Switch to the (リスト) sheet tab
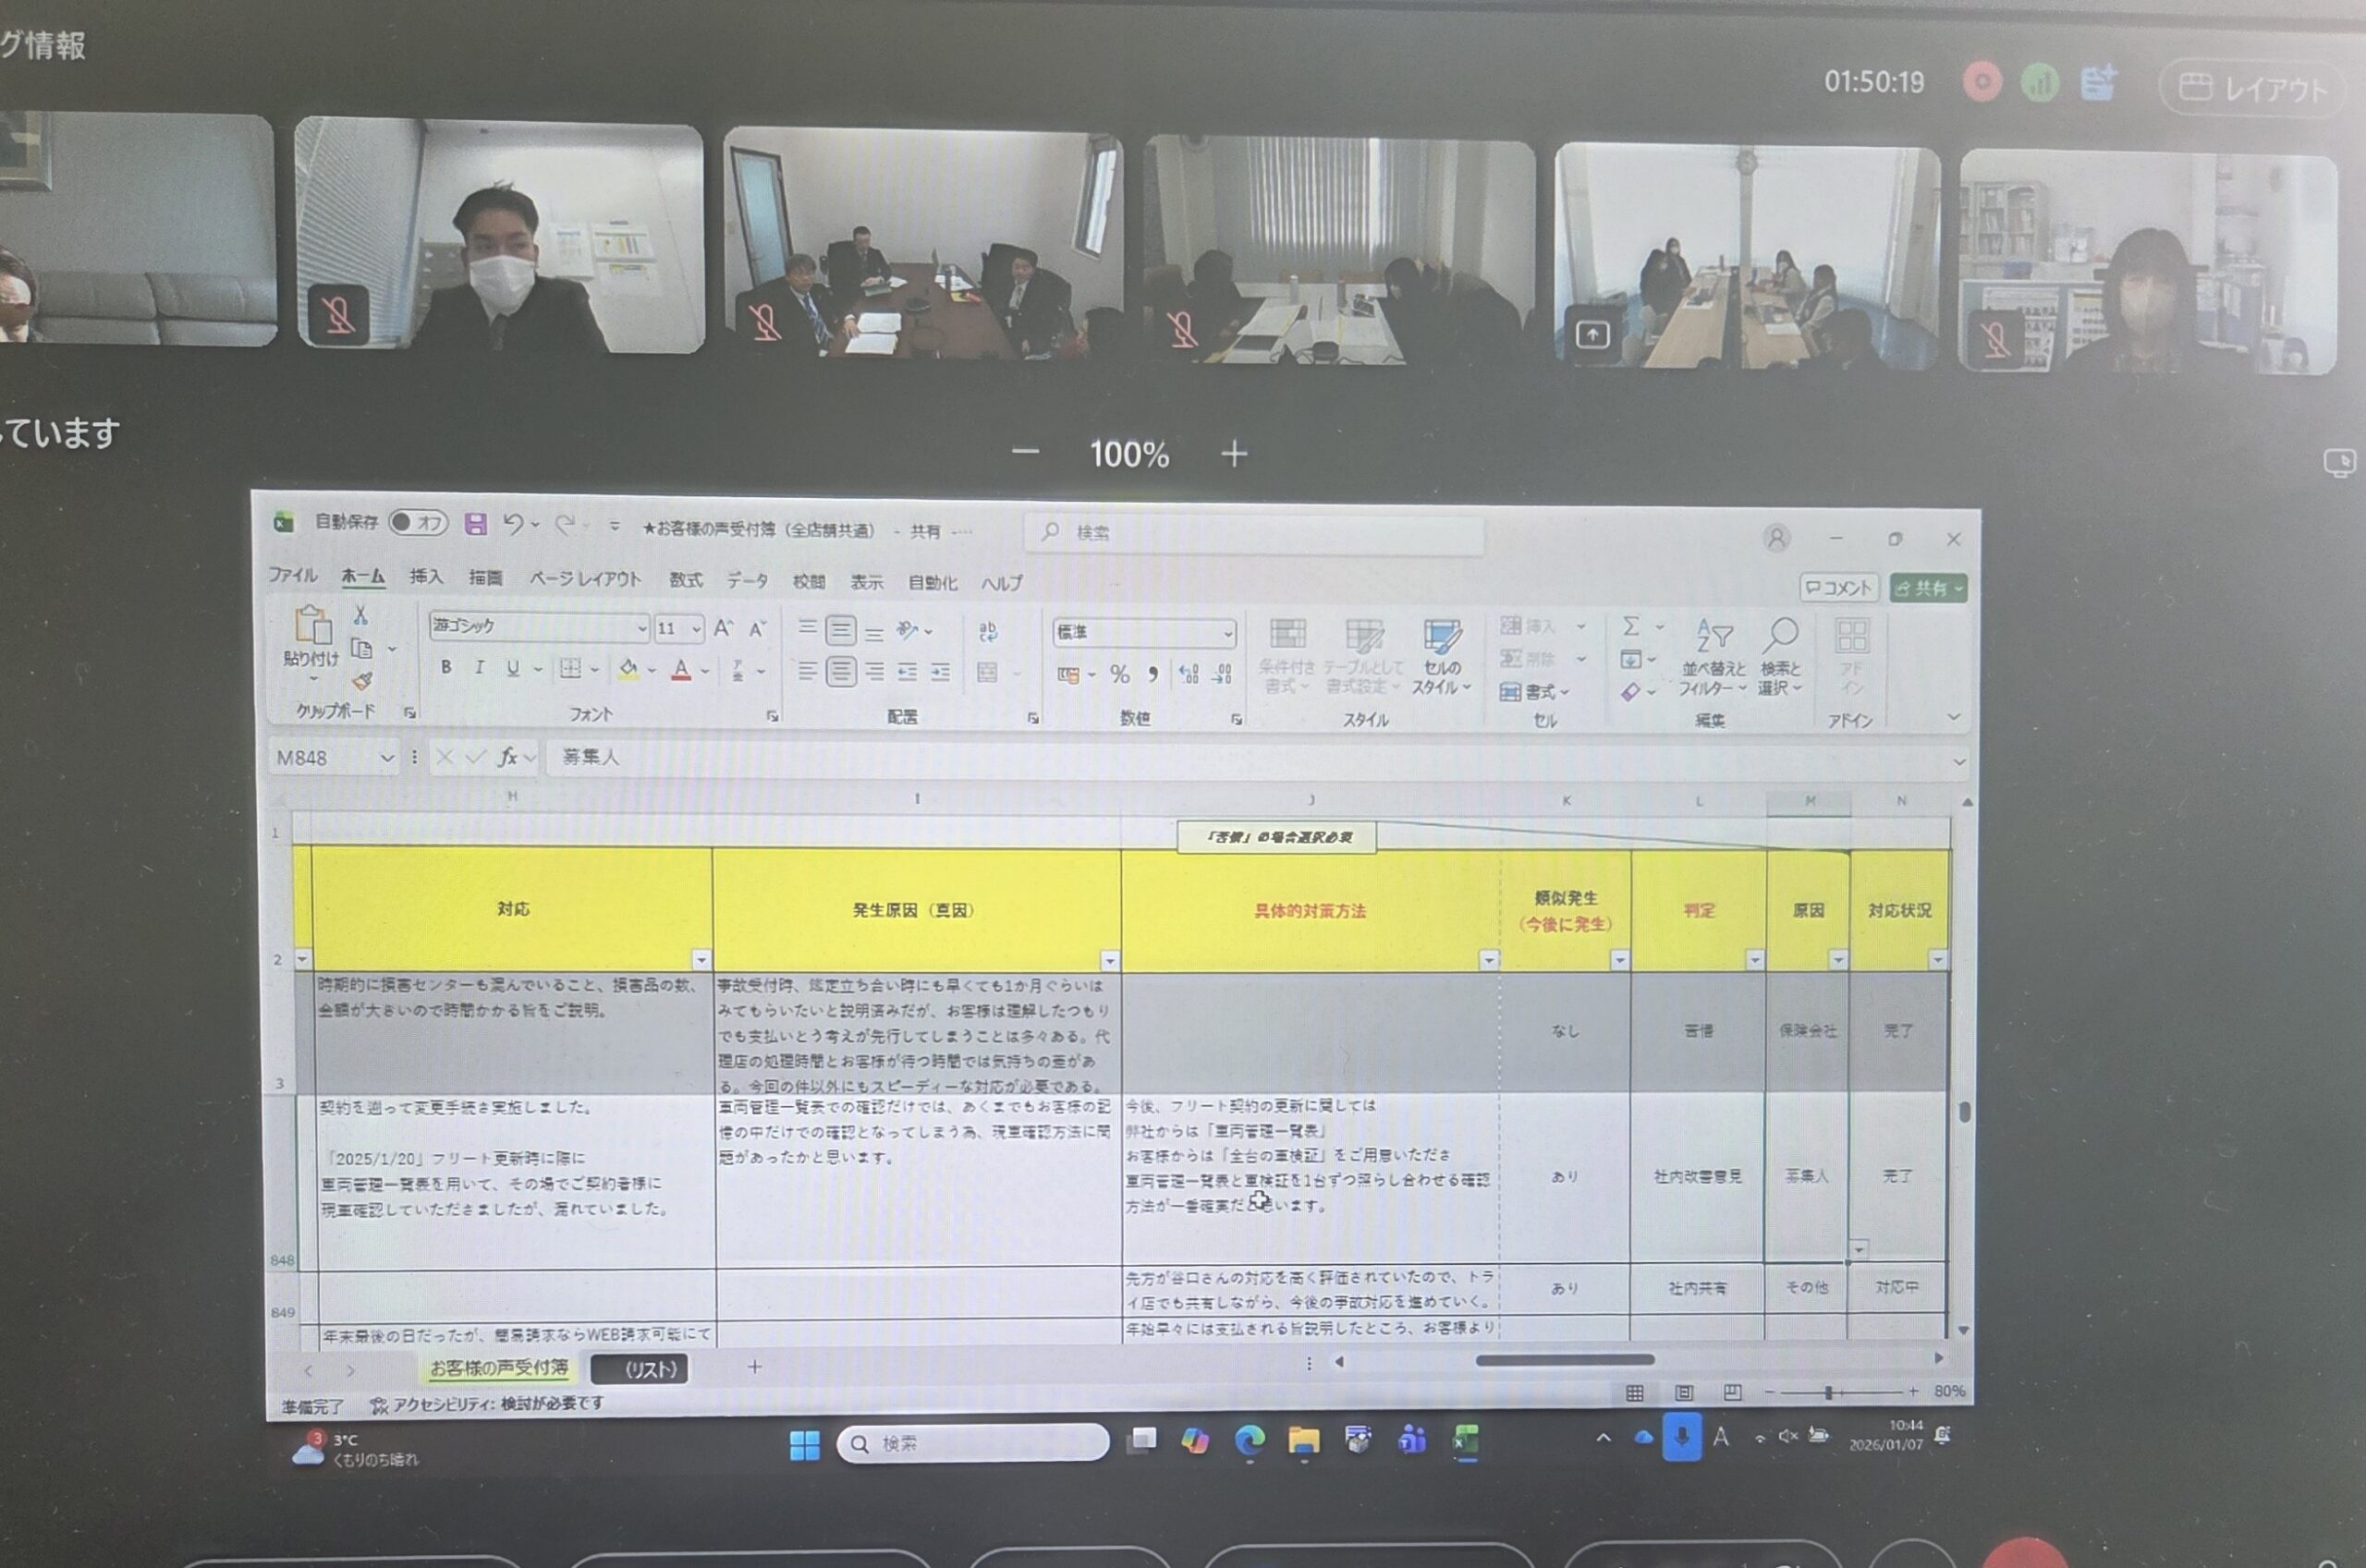 [x=640, y=1369]
